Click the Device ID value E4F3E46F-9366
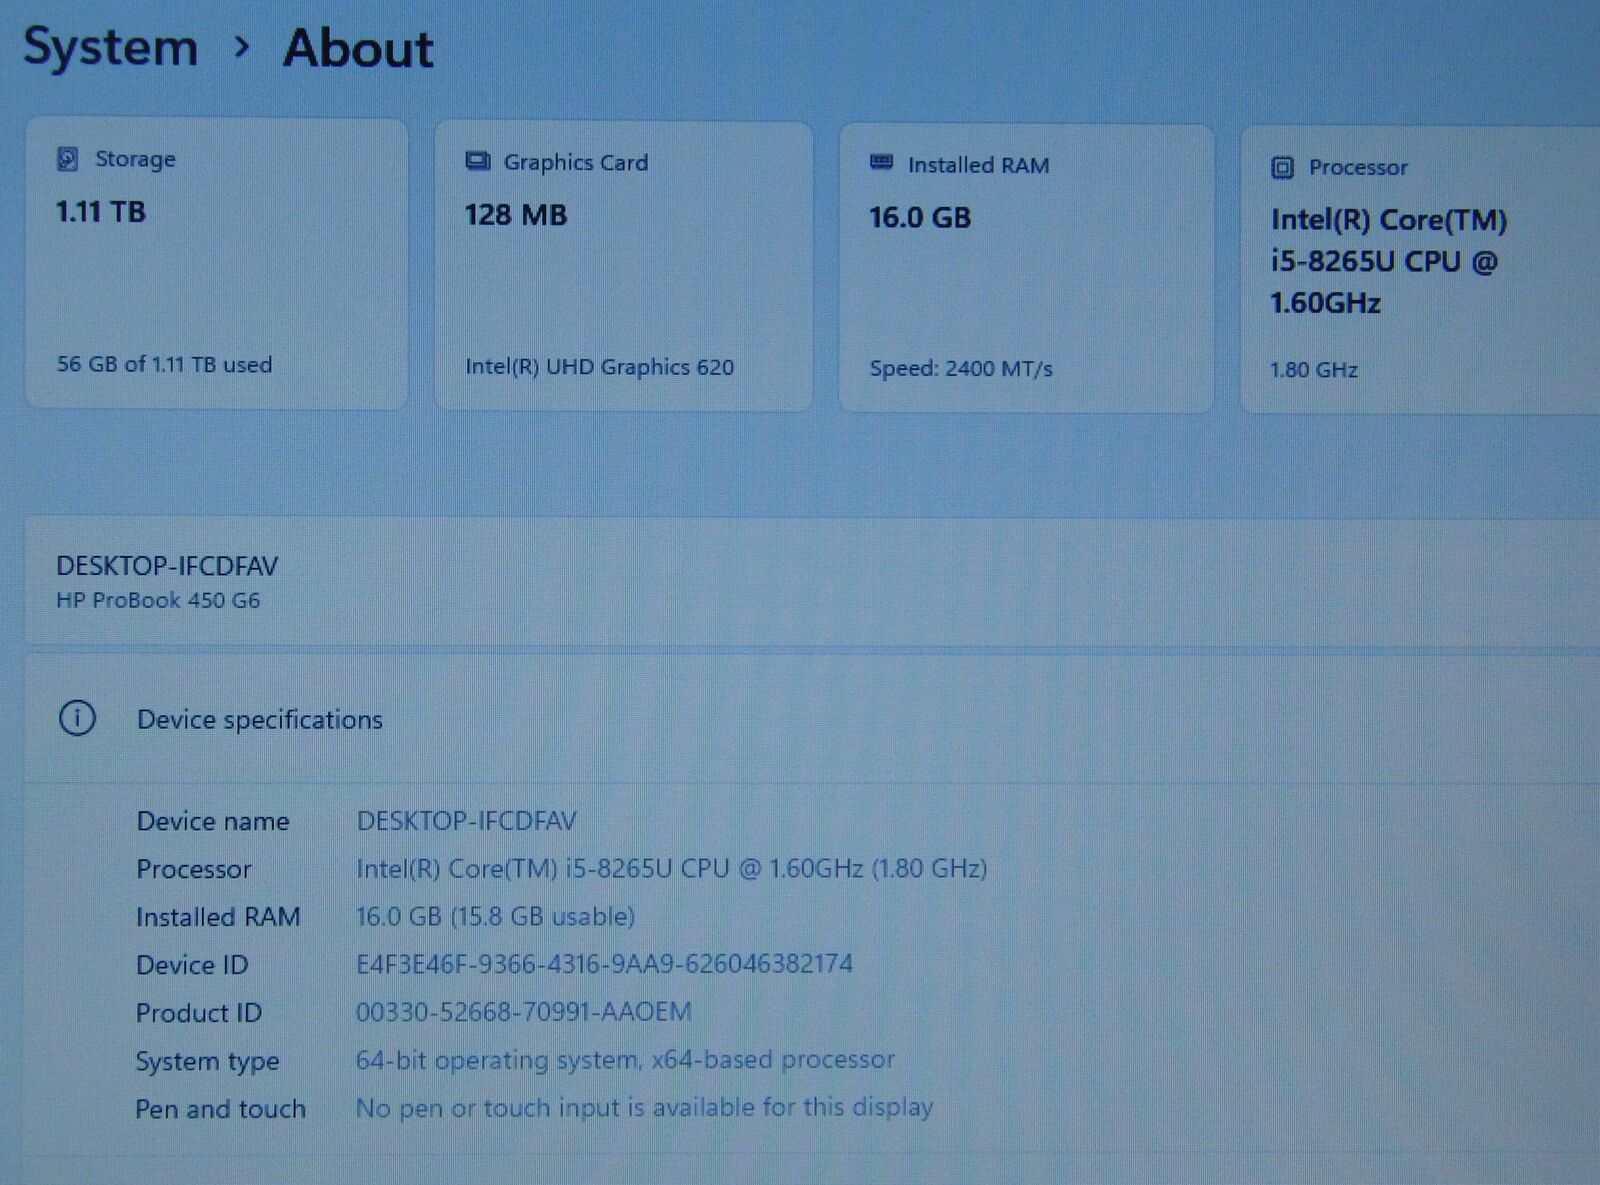Viewport: 1600px width, 1185px height. click(604, 964)
